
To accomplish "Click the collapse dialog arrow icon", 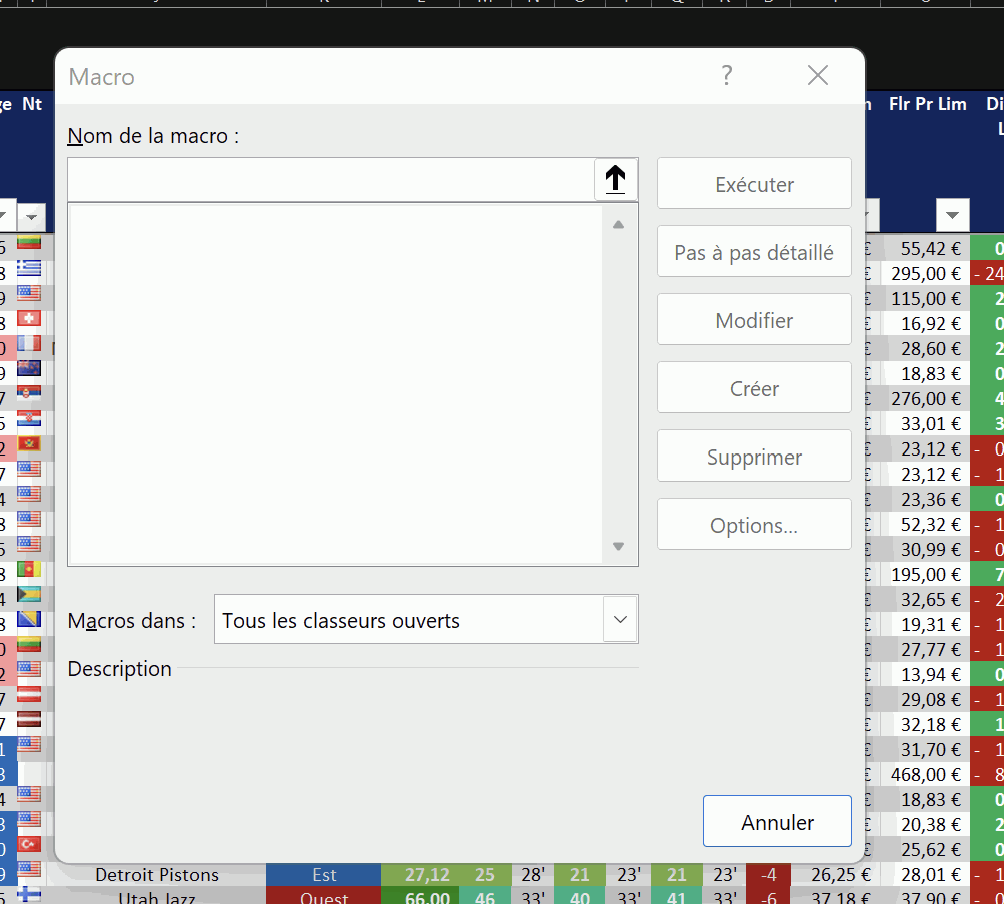I will point(615,179).
